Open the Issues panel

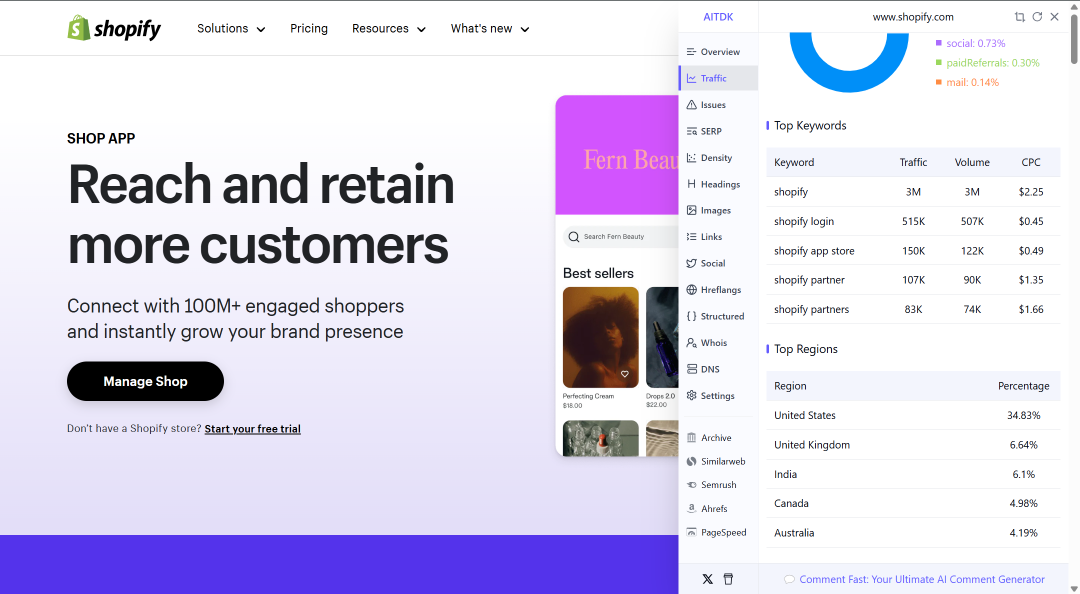tap(718, 105)
